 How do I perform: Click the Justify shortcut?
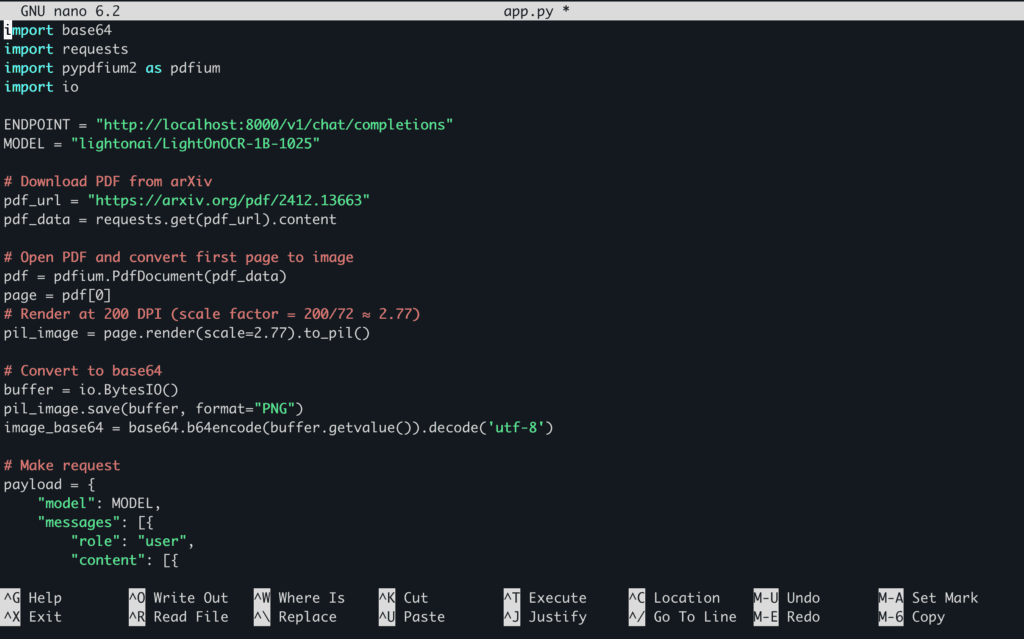point(557,617)
